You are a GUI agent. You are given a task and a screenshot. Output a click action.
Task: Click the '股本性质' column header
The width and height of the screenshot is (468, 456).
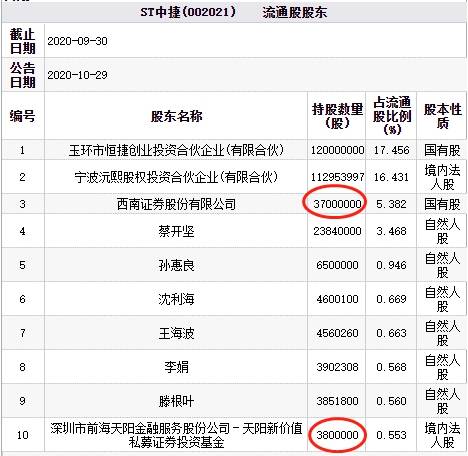click(442, 116)
